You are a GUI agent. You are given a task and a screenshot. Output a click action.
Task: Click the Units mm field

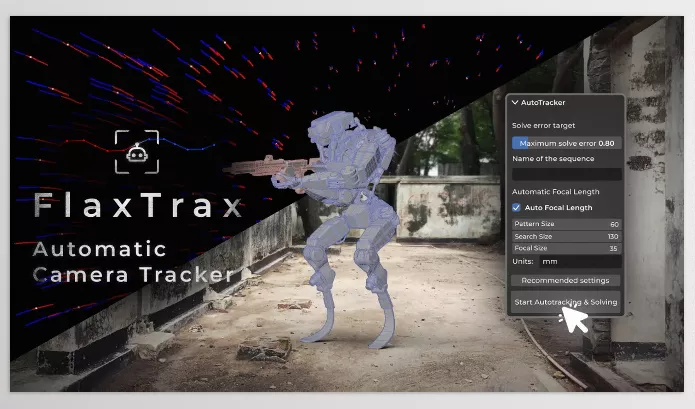580,261
